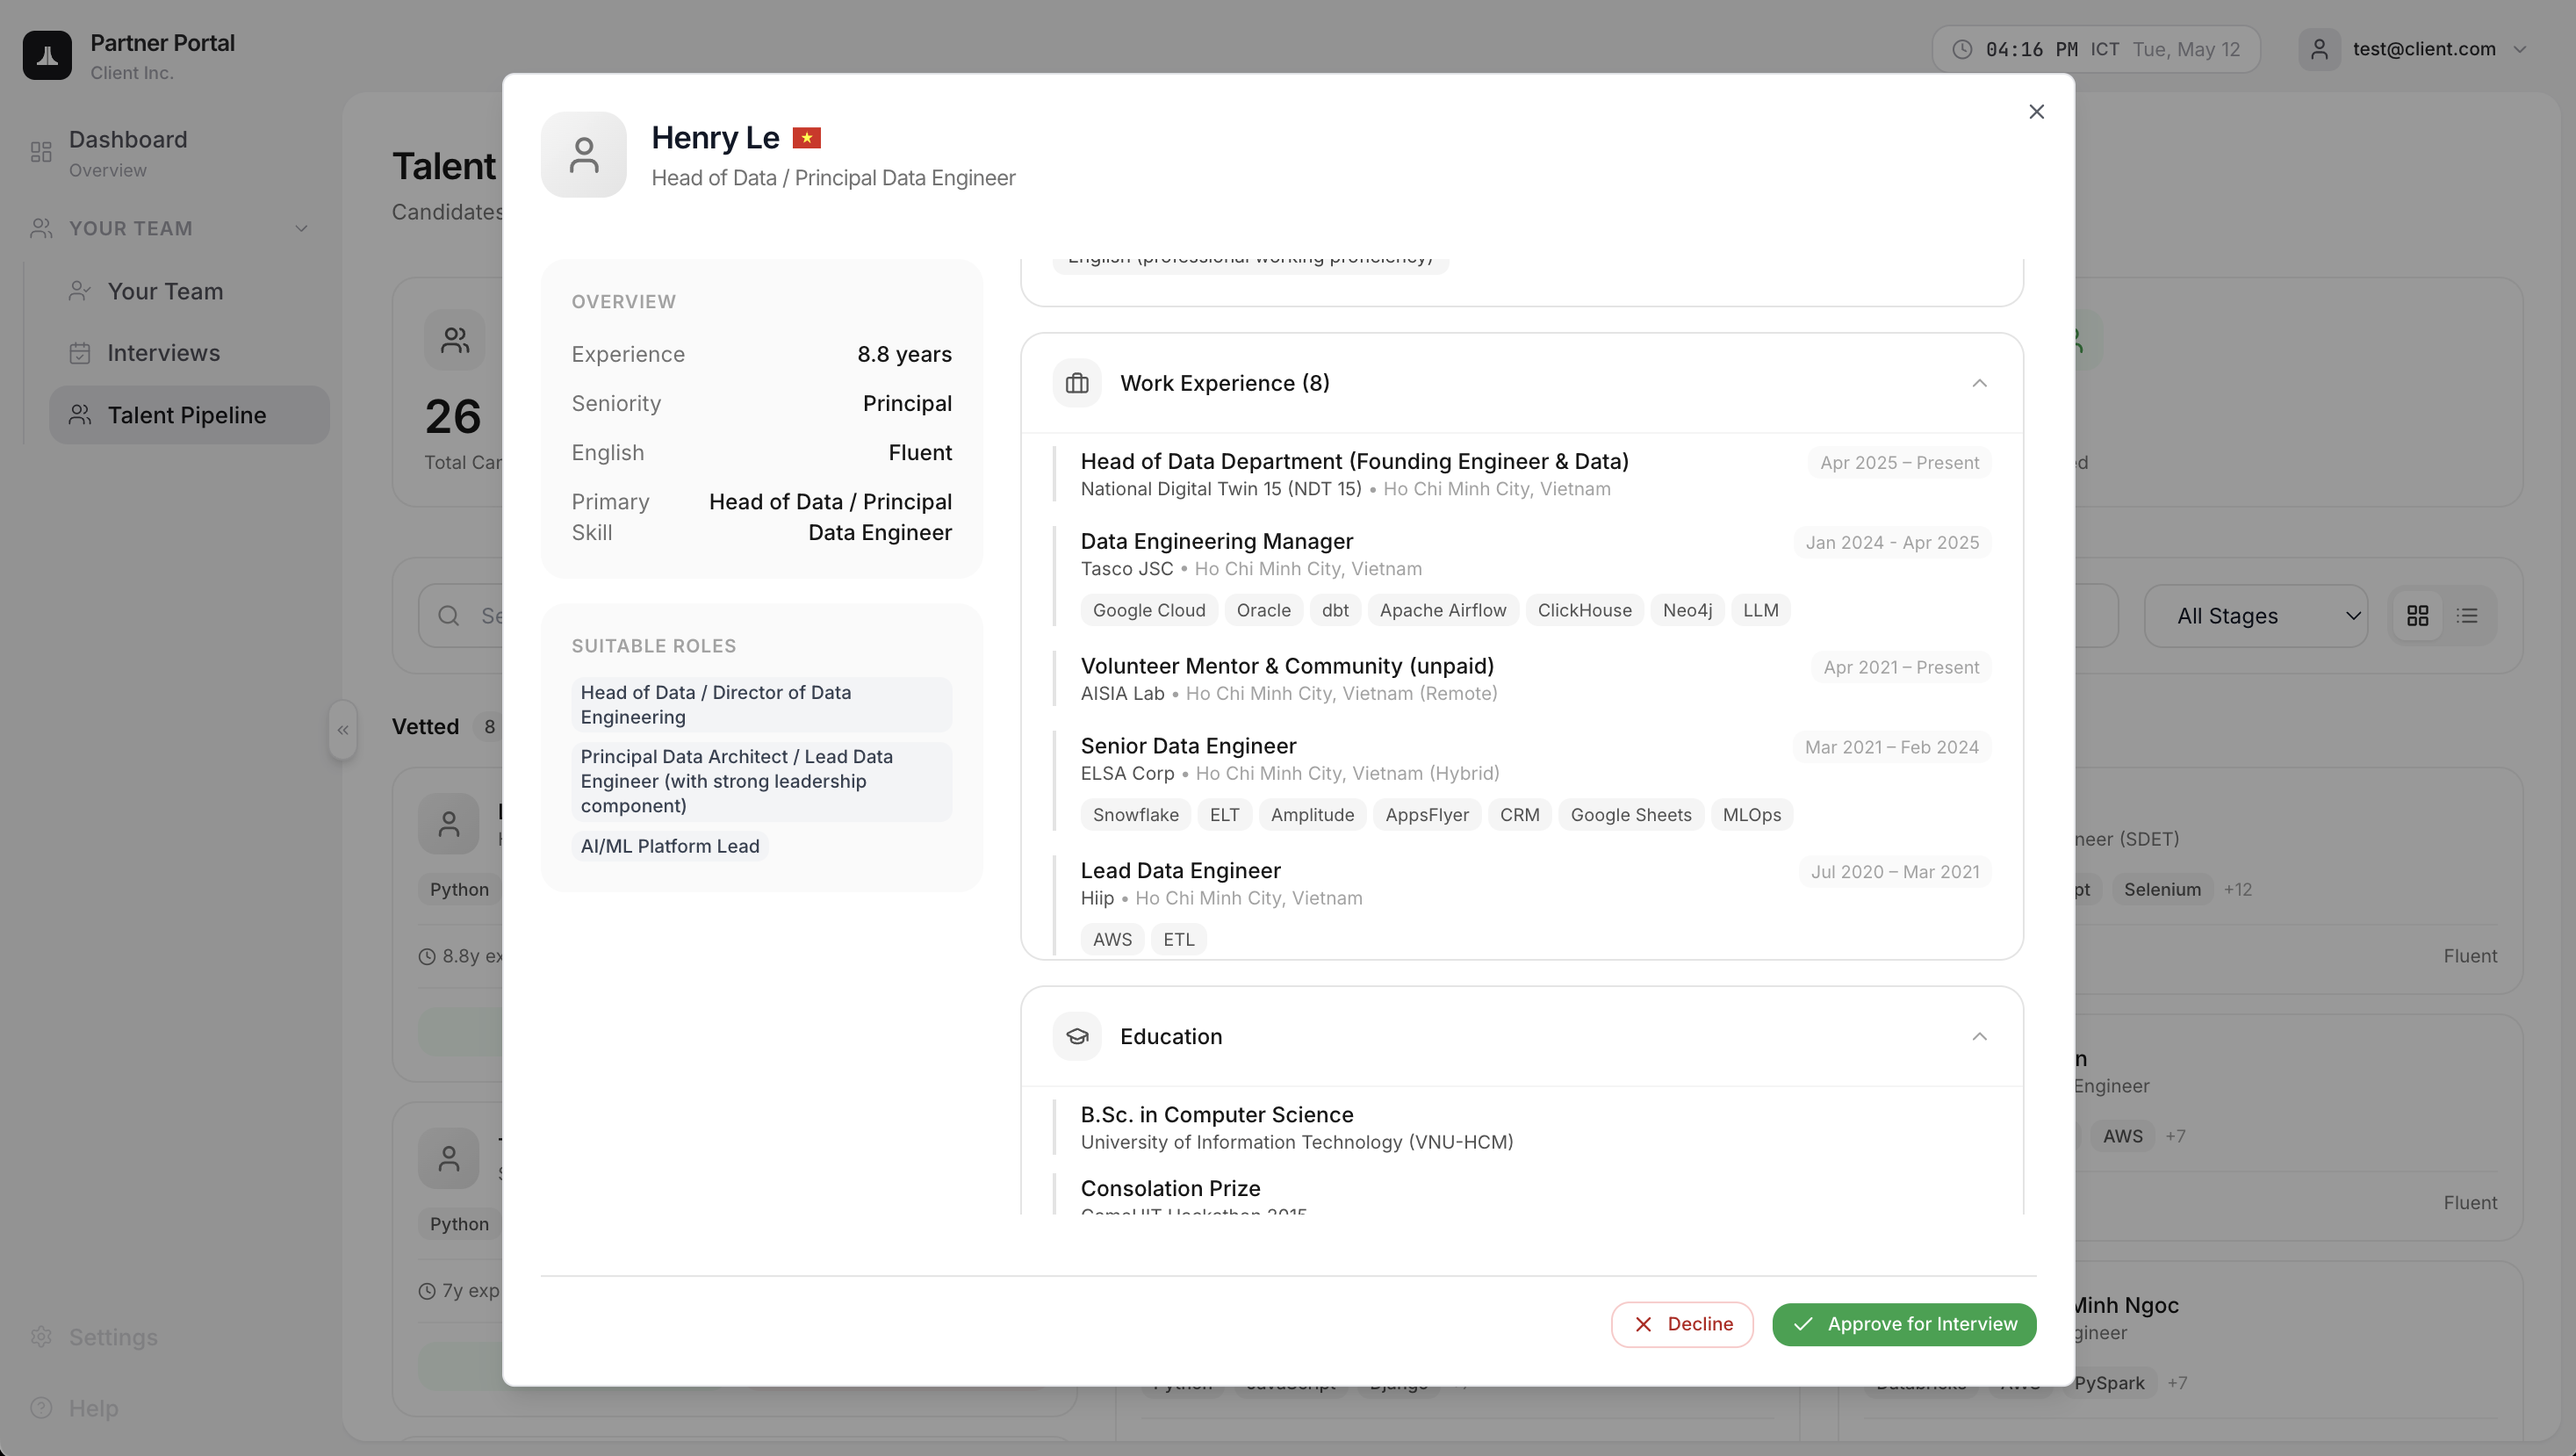The image size is (2576, 1456).
Task: Go to Interviews in the sidebar
Action: (189, 353)
